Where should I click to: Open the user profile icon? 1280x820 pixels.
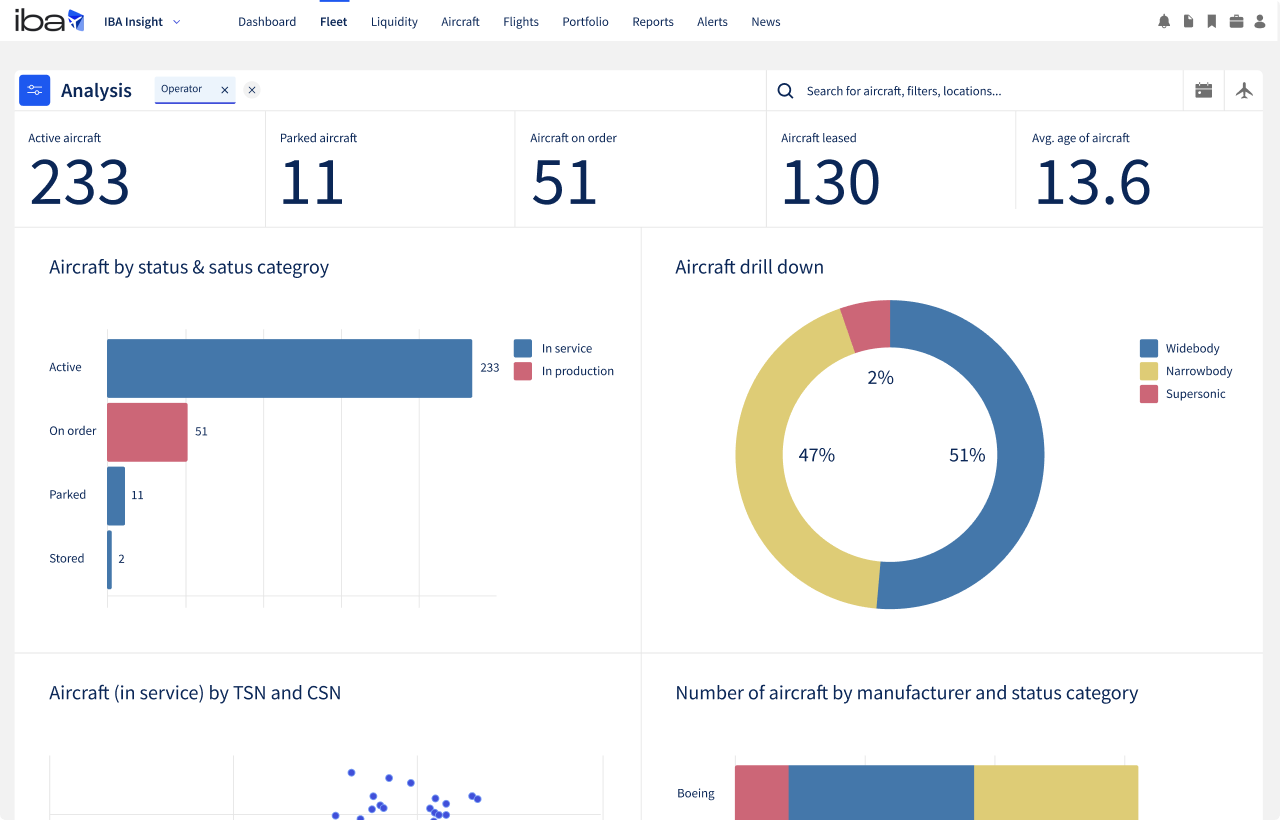click(1259, 21)
